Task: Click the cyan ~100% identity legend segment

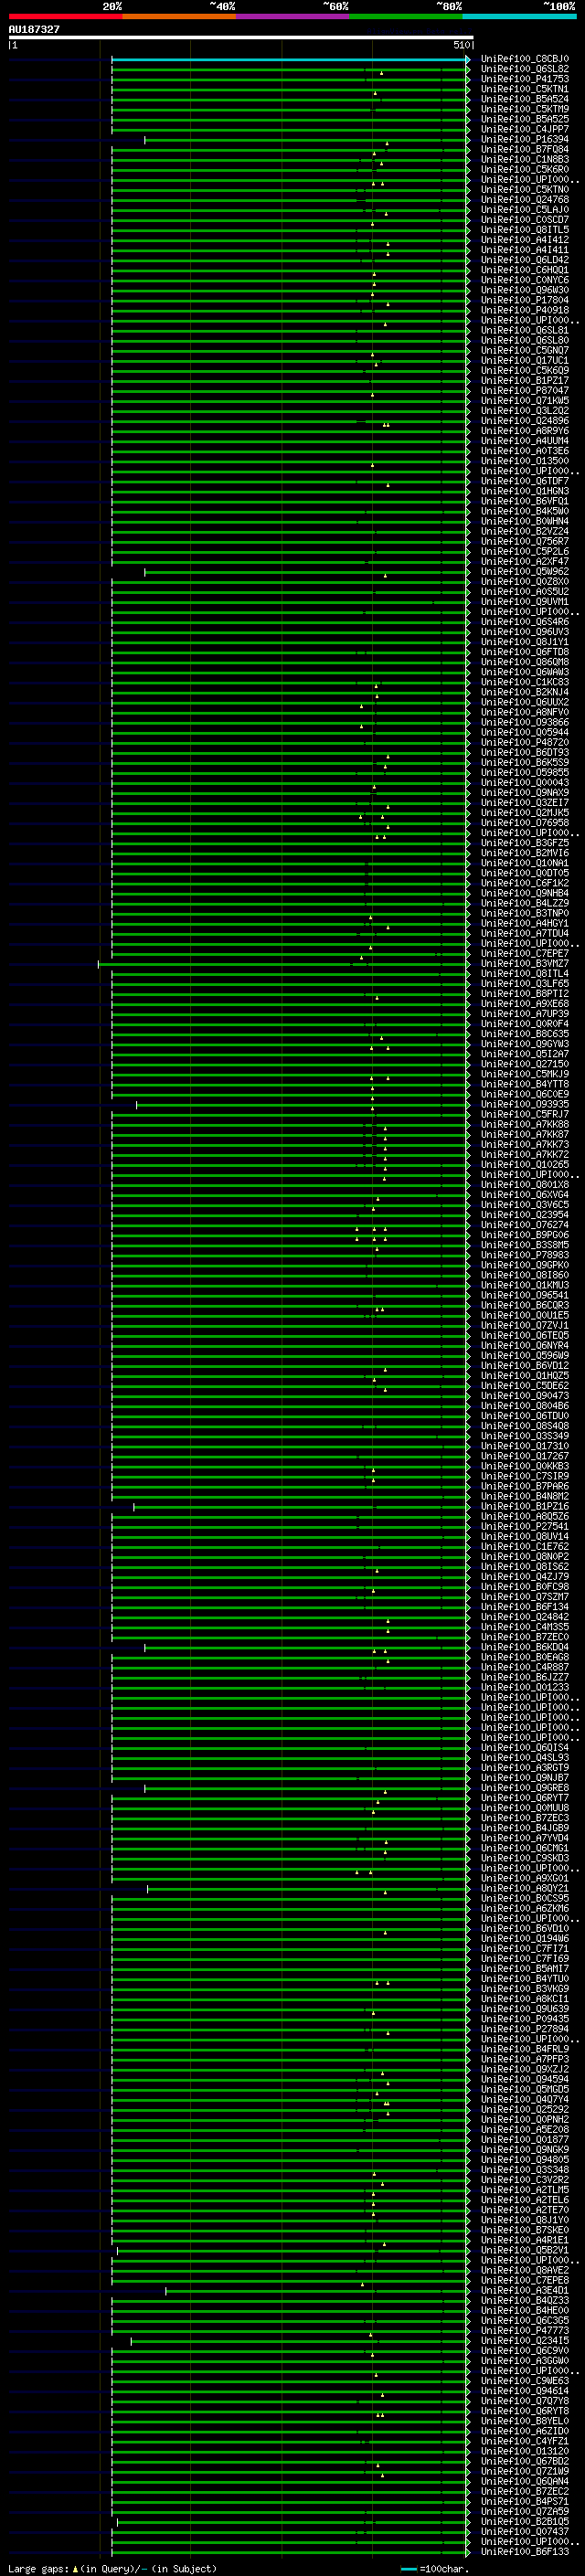Action: pyautogui.click(x=519, y=16)
